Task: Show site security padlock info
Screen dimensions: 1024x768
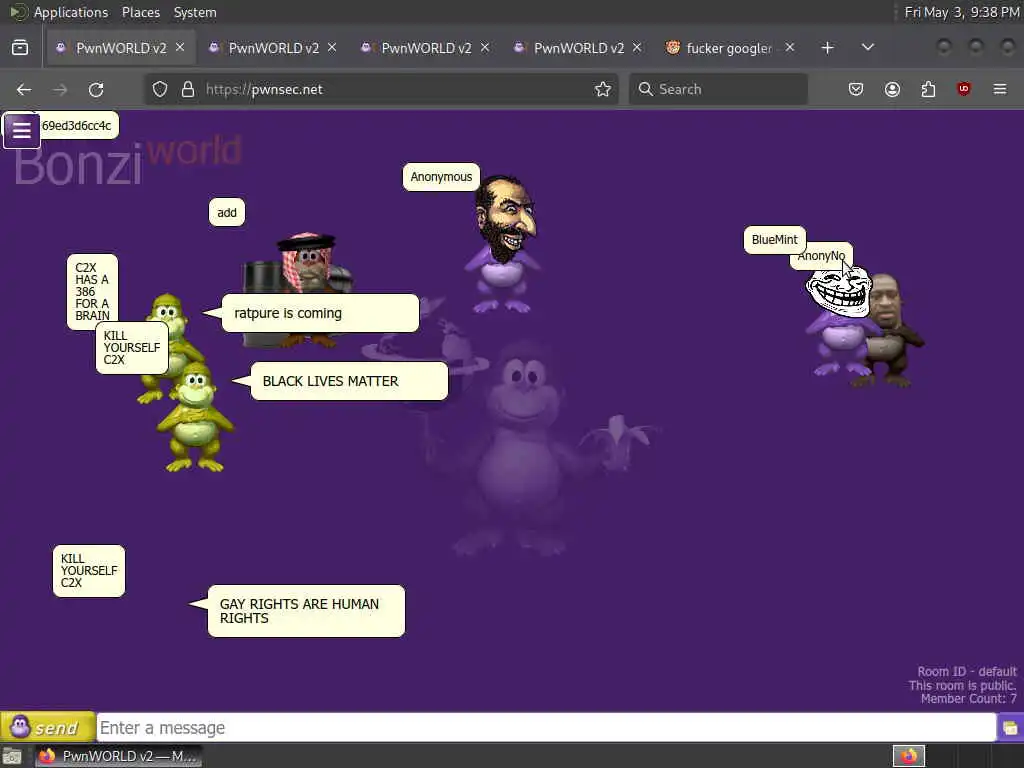Action: coord(188,89)
